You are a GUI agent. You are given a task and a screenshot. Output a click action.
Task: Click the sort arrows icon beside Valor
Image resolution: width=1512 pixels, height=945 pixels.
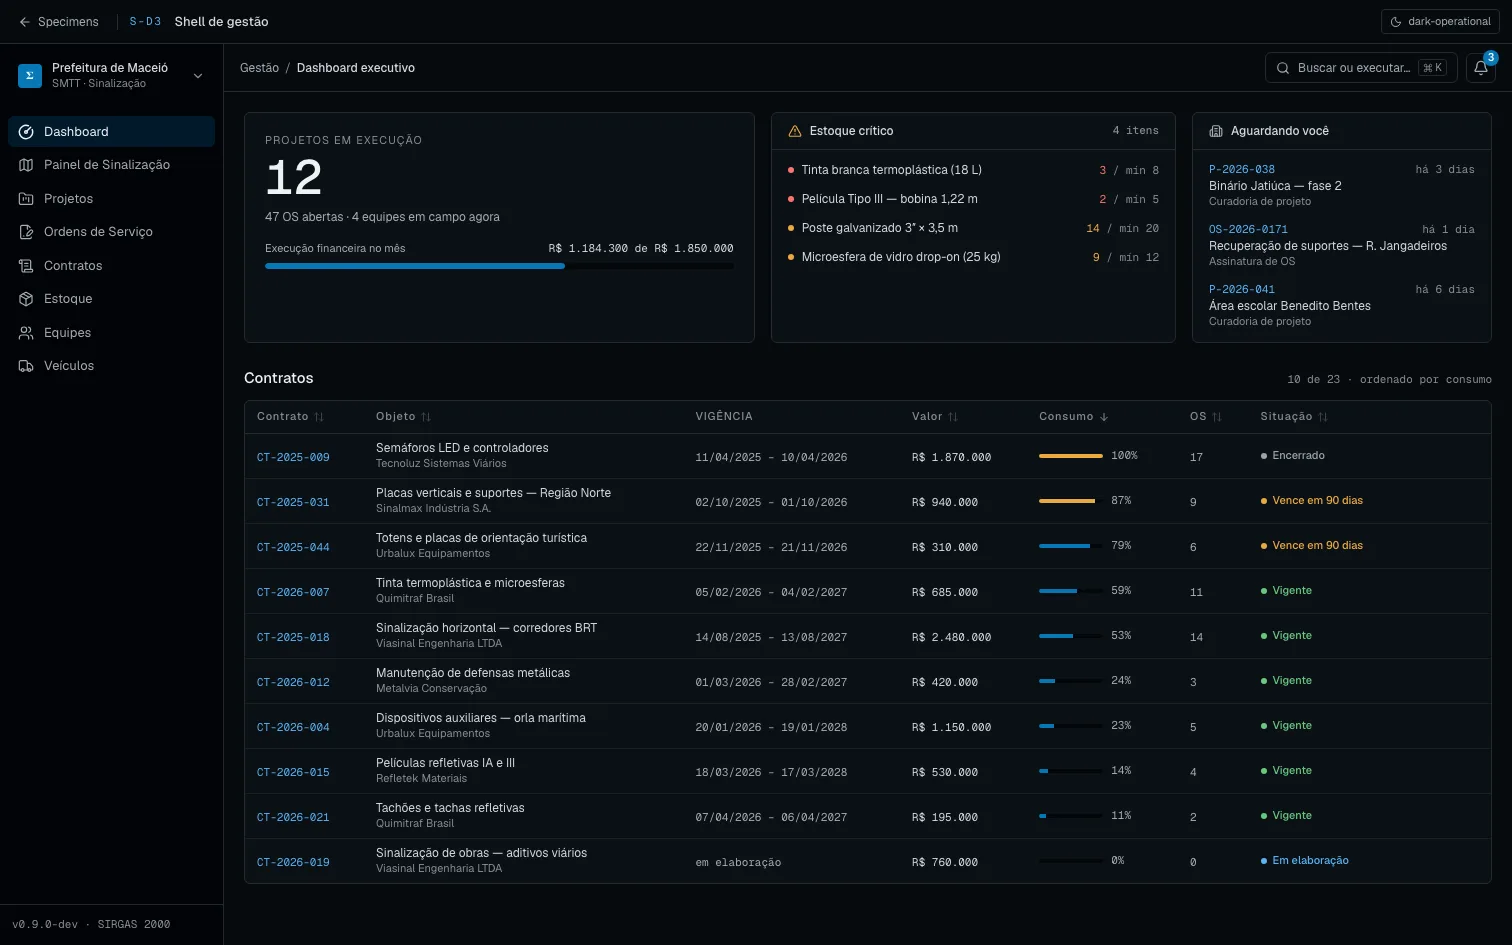coord(953,417)
